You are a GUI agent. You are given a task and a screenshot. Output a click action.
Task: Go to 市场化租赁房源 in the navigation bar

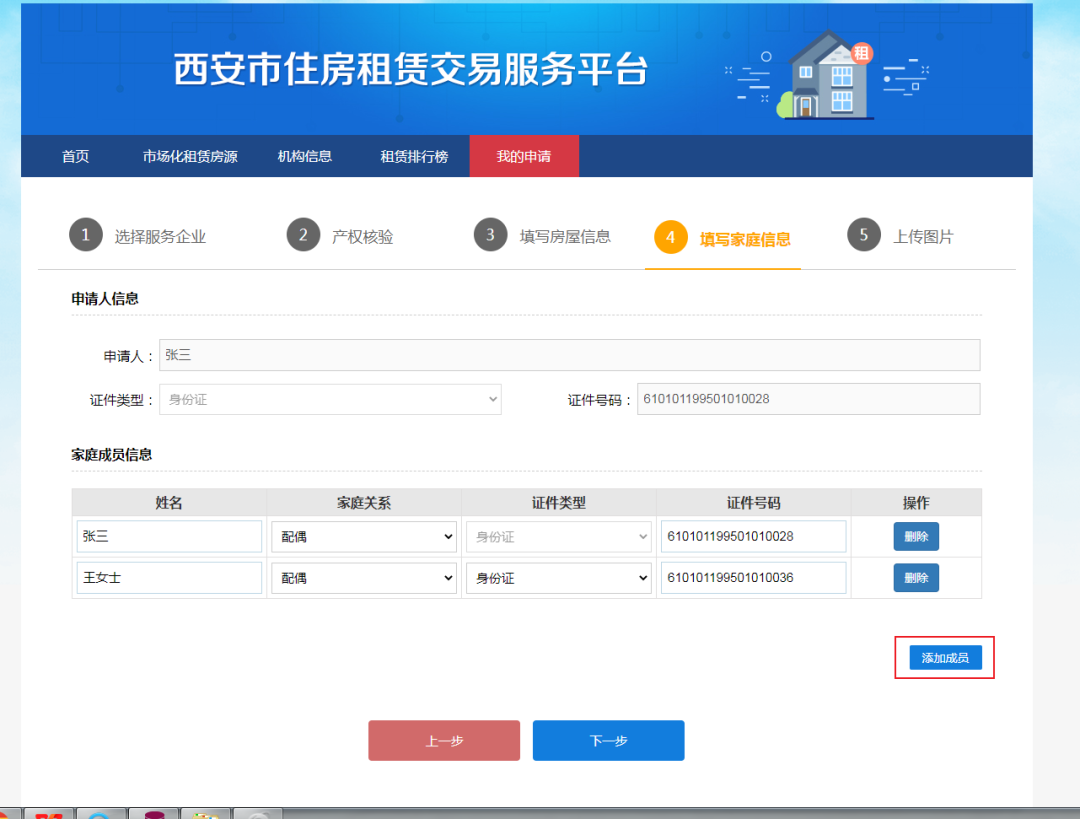(x=190, y=157)
